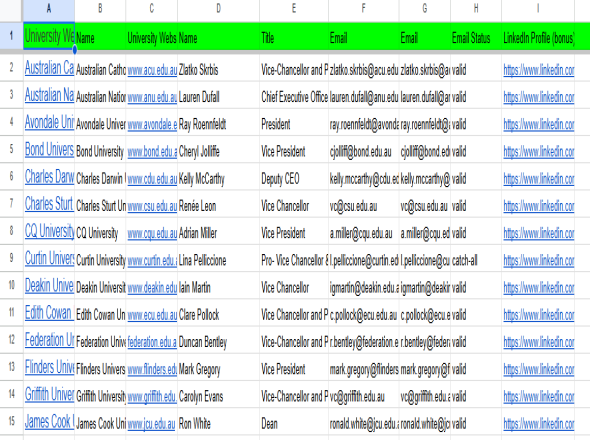Image resolution: width=590 pixels, height=440 pixels.
Task: Select cell with catch-all status
Action: (476, 259)
